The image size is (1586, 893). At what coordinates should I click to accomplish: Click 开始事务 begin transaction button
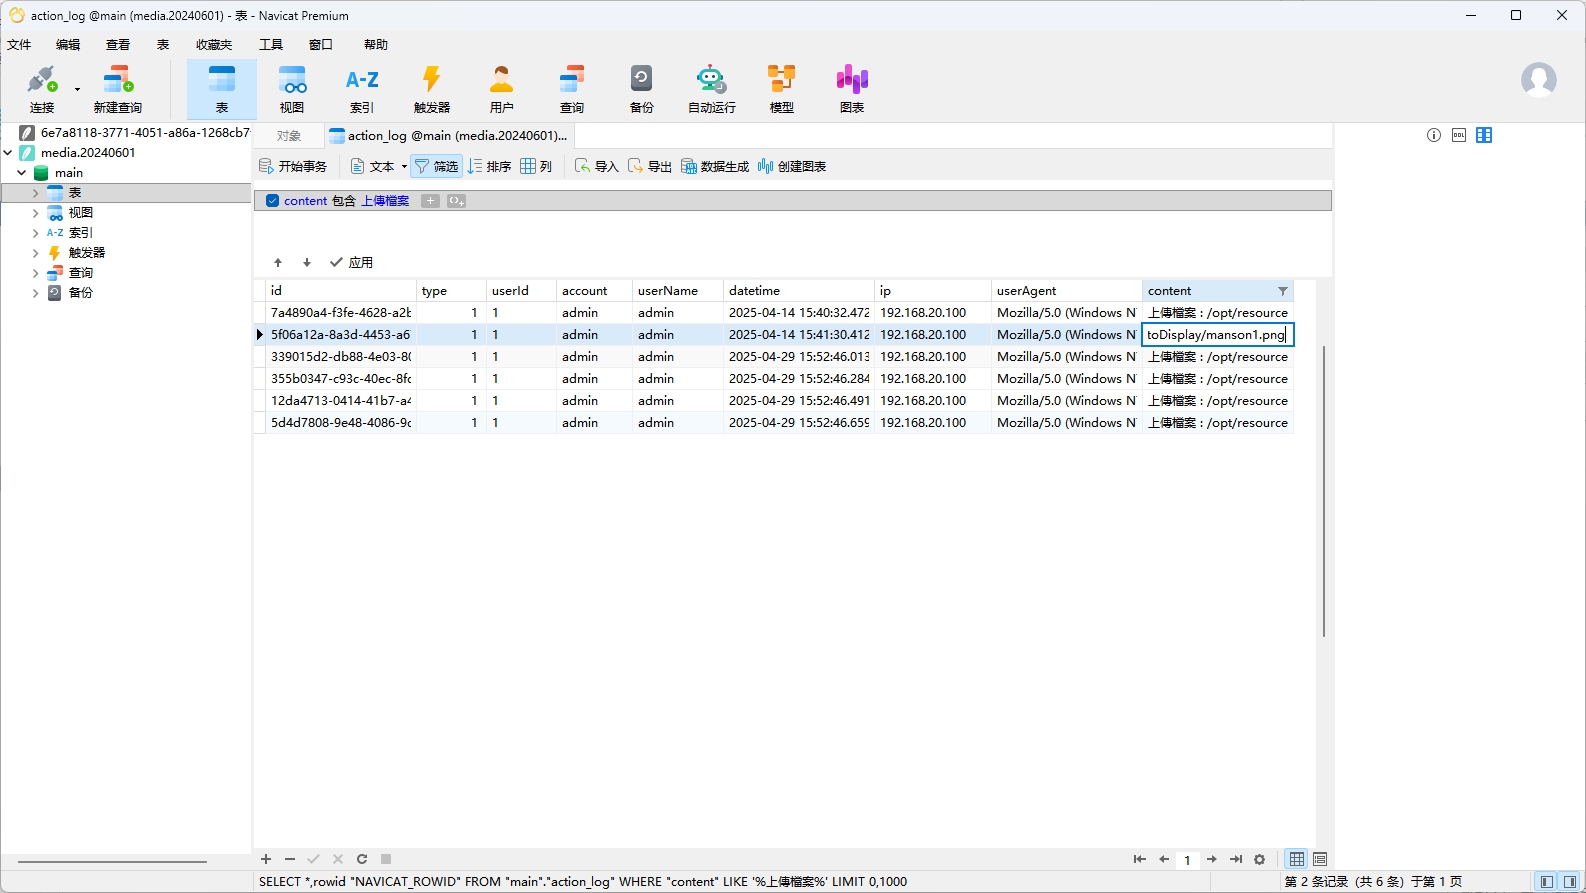point(293,166)
